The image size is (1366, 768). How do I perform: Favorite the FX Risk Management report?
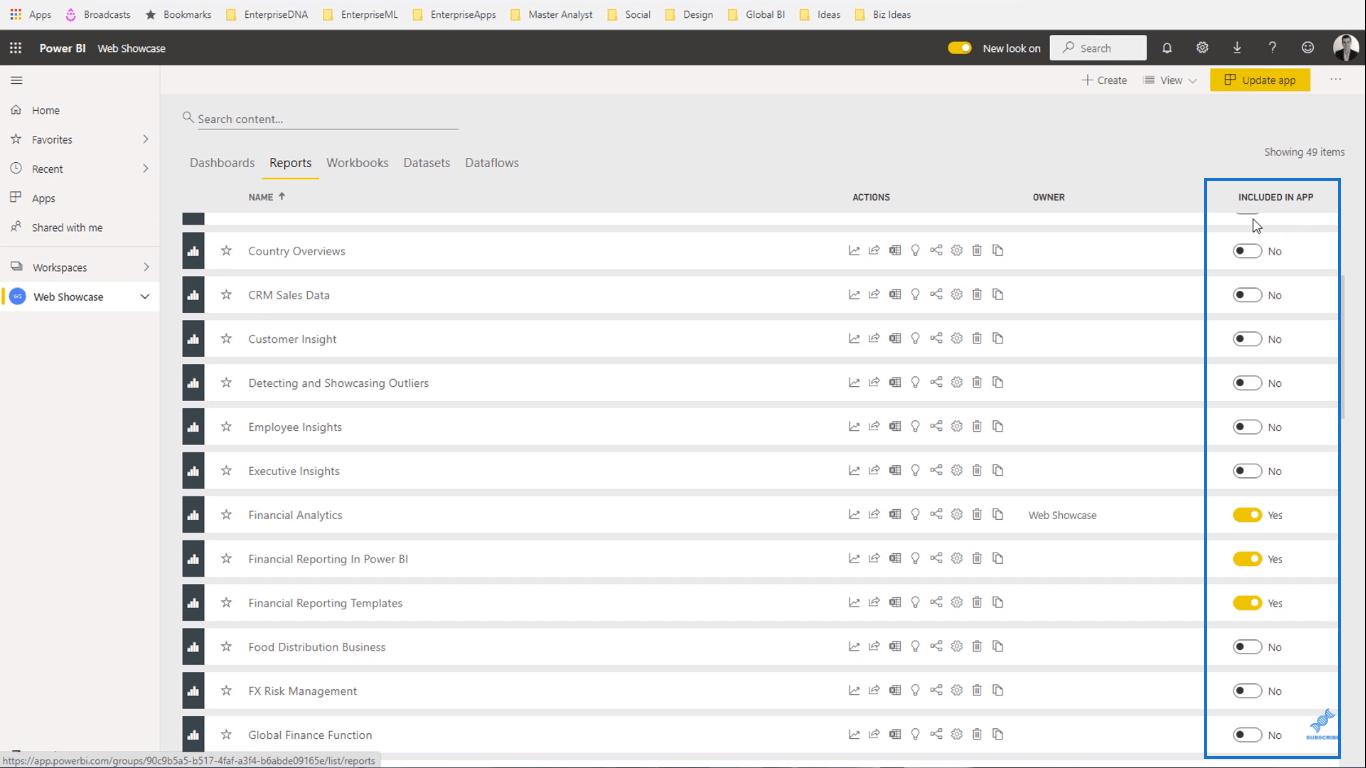[226, 691]
